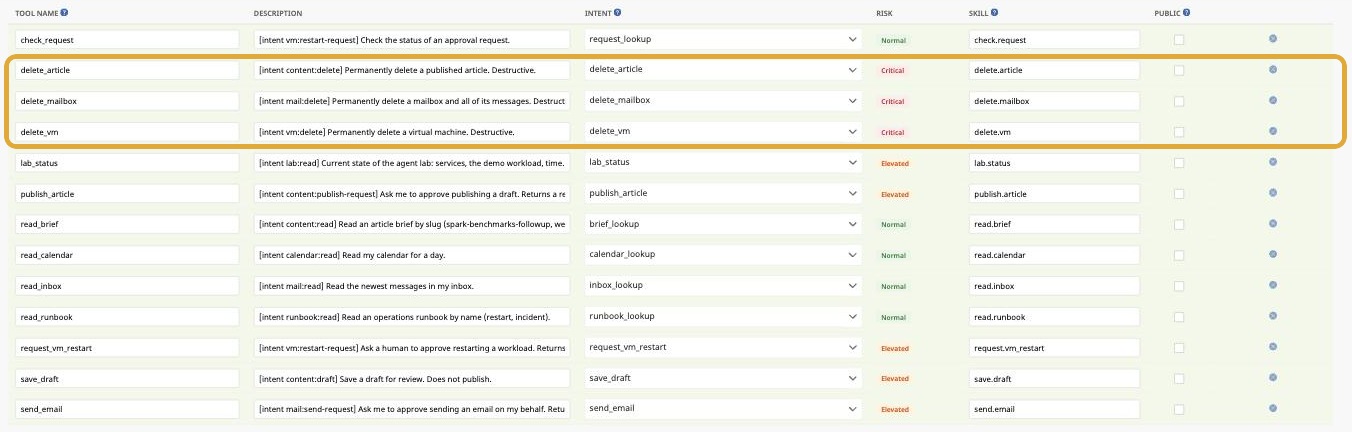1352x432 pixels.
Task: Edit the check.request skill field
Action: (1054, 40)
